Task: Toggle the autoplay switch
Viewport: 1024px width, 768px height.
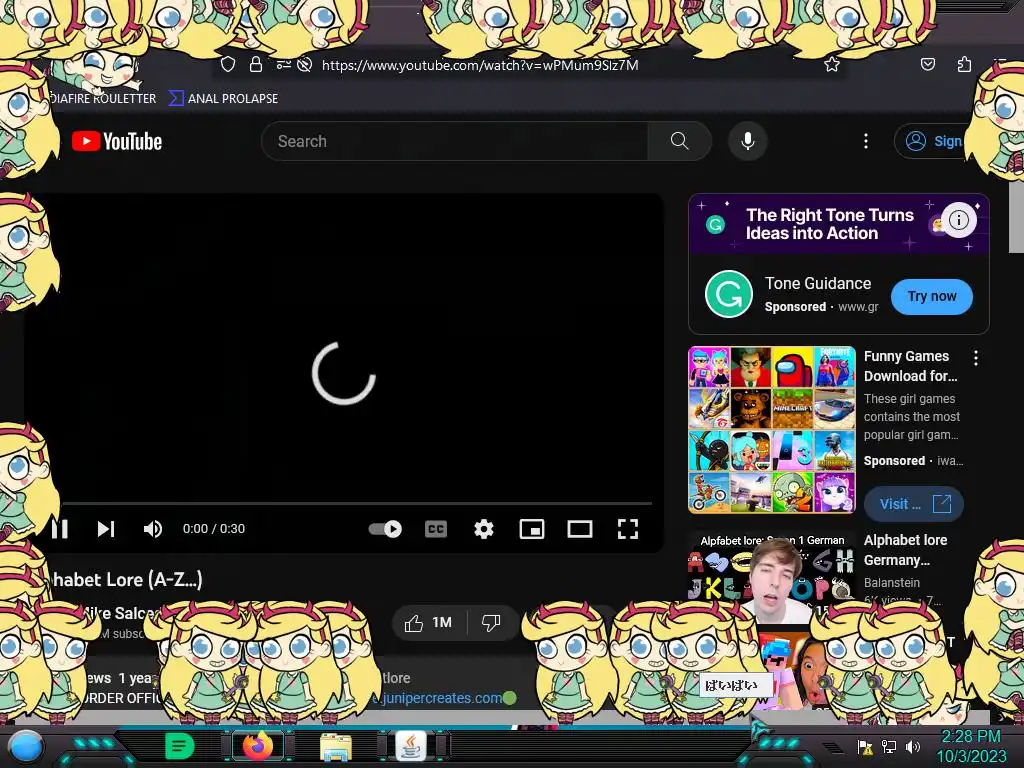Action: click(x=385, y=528)
